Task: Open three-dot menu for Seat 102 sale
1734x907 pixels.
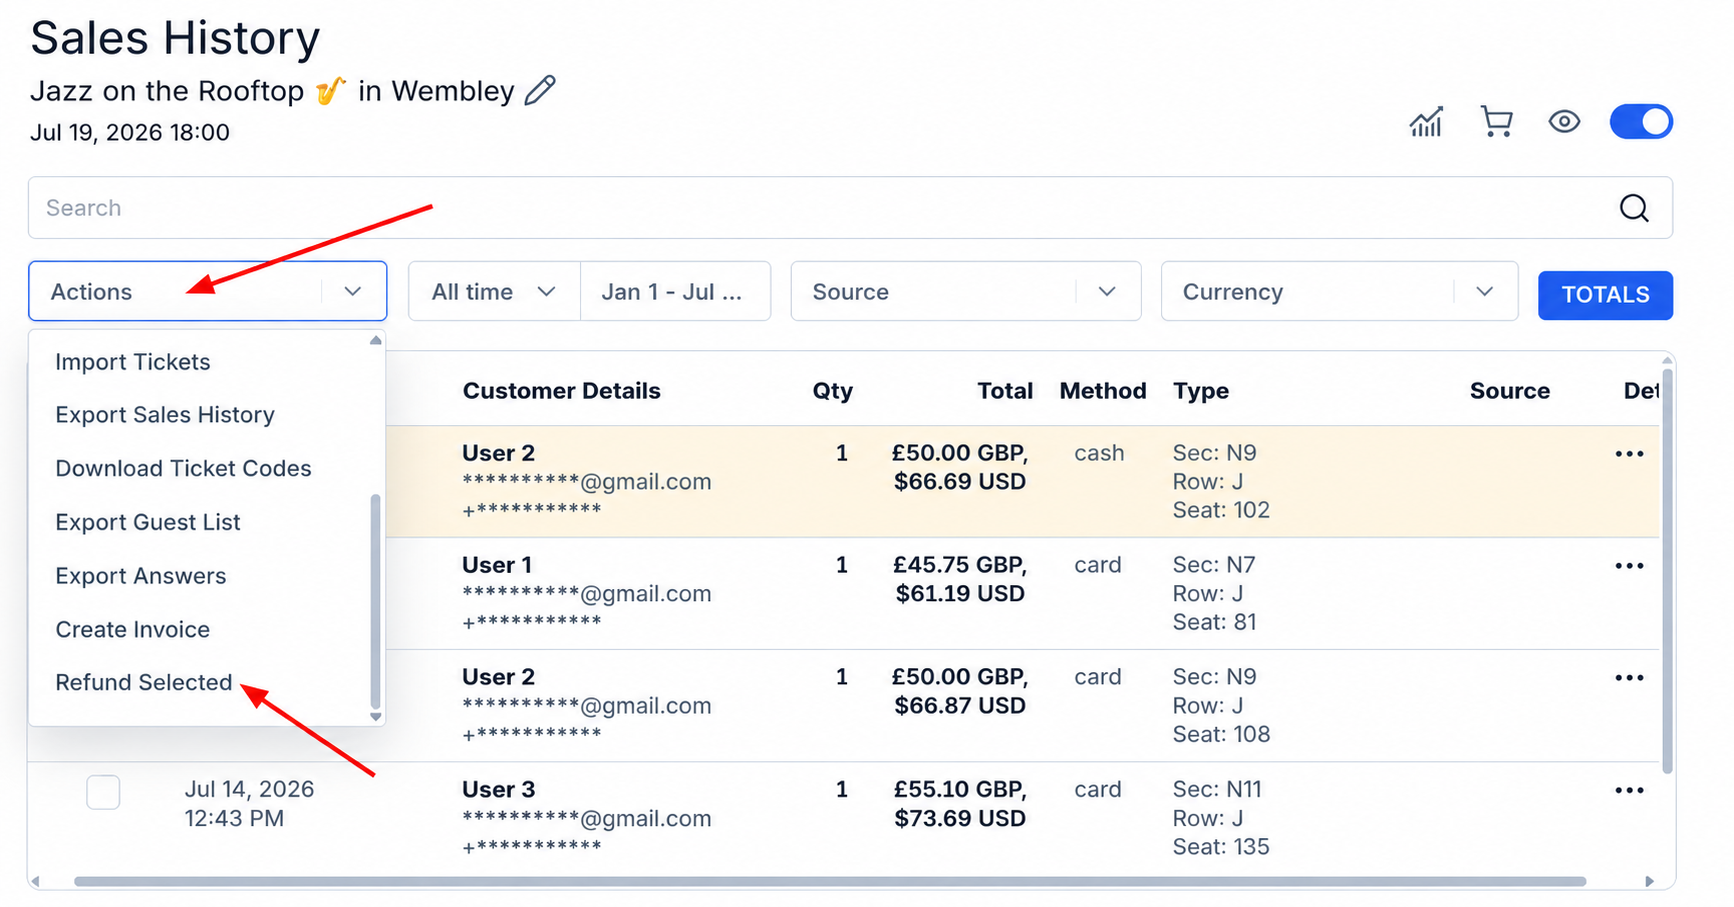Action: pyautogui.click(x=1629, y=454)
